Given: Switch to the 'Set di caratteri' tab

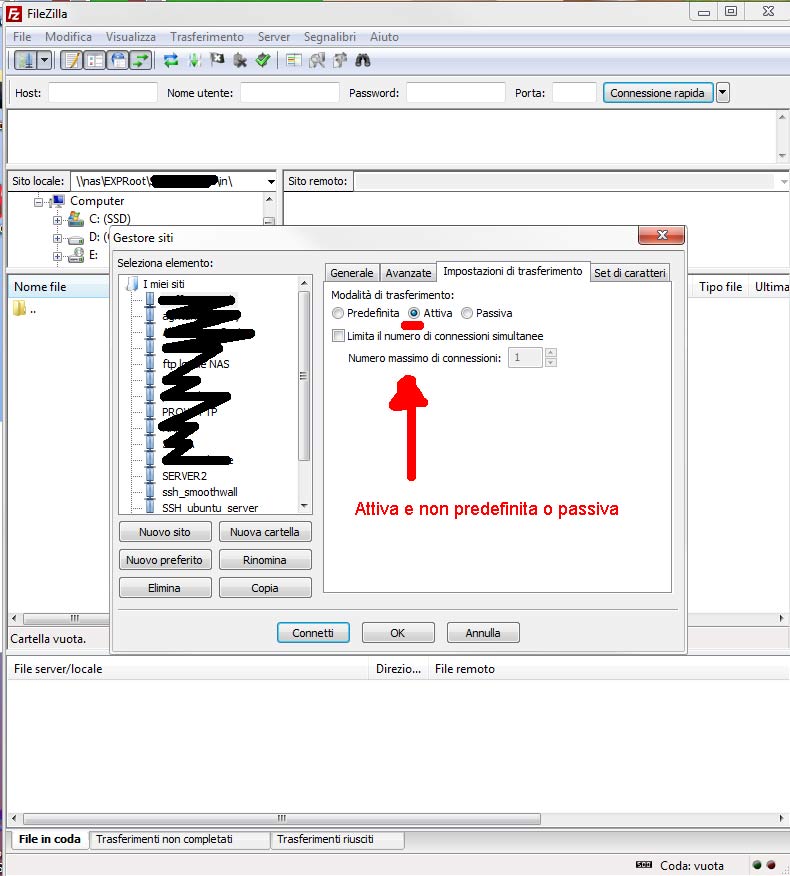Looking at the screenshot, I should 629,273.
